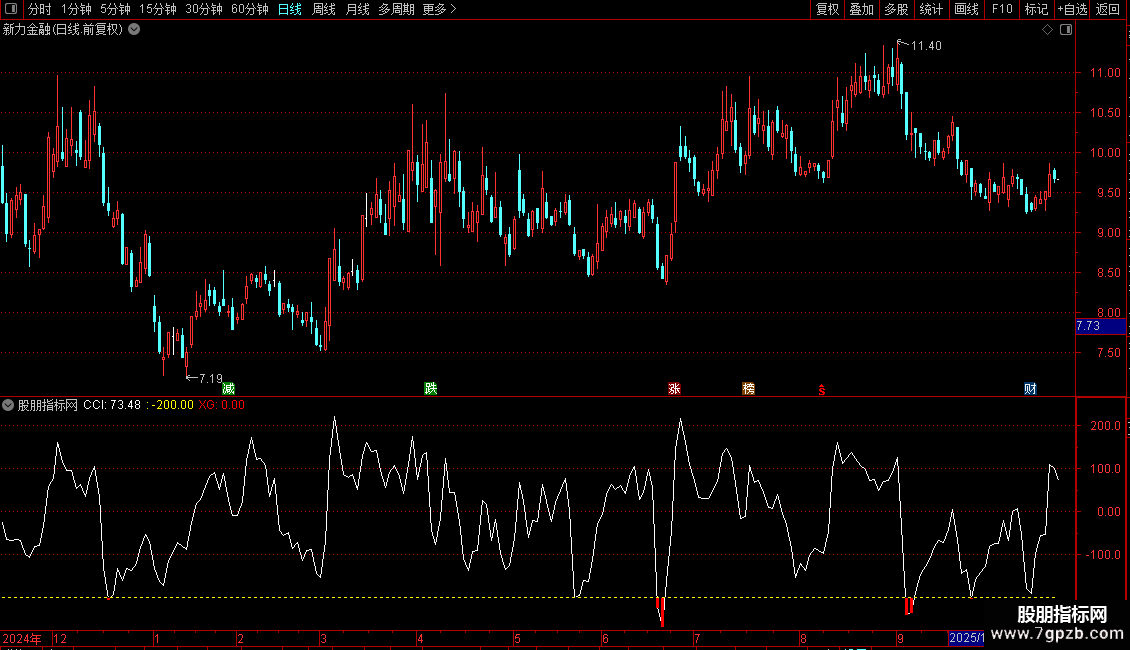Select the 1分钟 period tab
This screenshot has width=1130, height=650.
pyautogui.click(x=76, y=9)
